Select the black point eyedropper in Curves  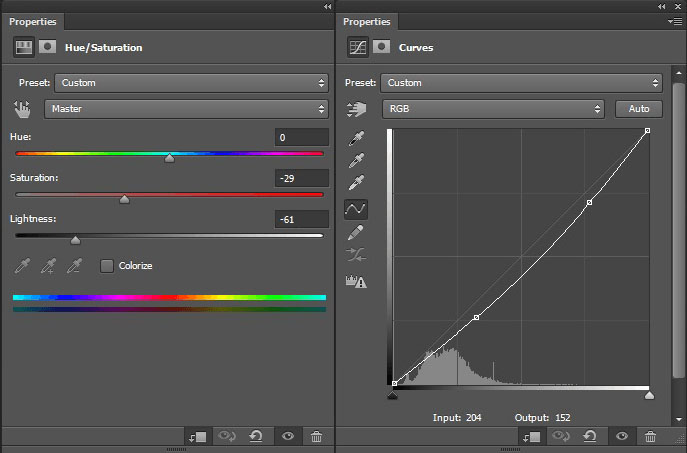pos(356,138)
